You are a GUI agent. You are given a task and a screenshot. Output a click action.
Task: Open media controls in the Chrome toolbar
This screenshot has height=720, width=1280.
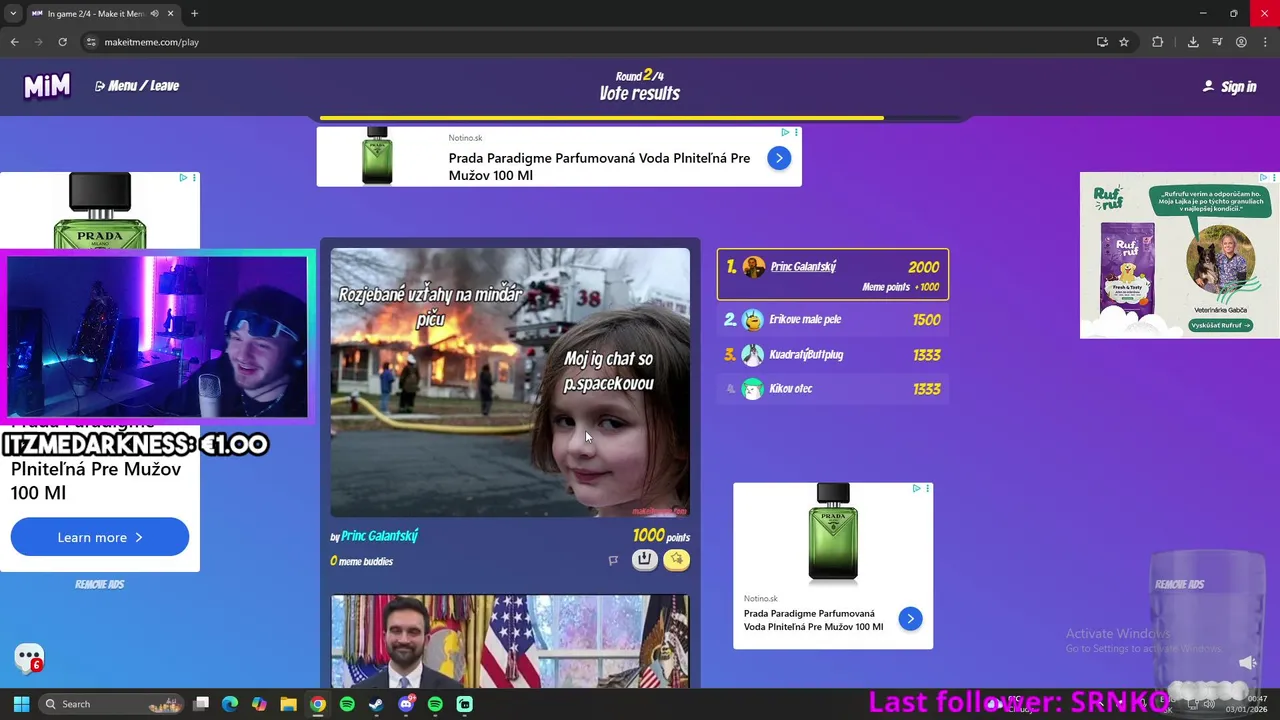[1217, 42]
